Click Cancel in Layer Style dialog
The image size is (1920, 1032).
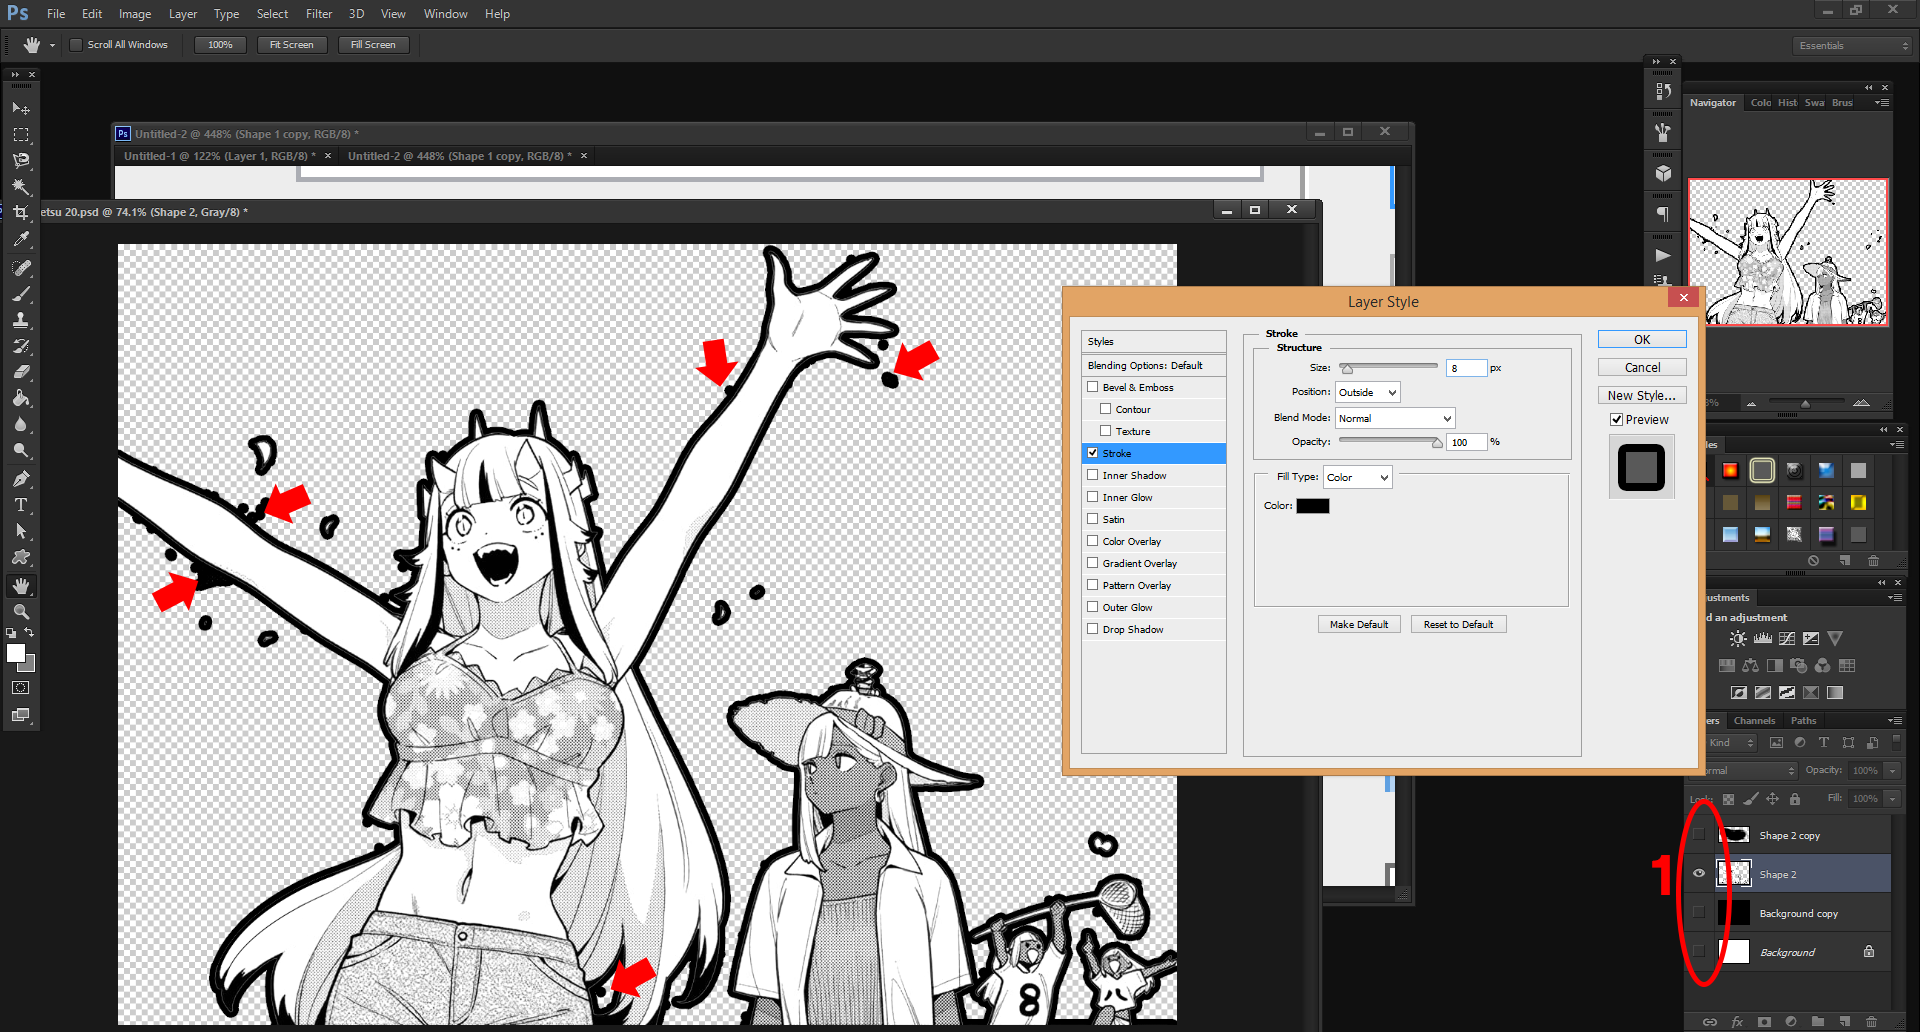[1642, 368]
